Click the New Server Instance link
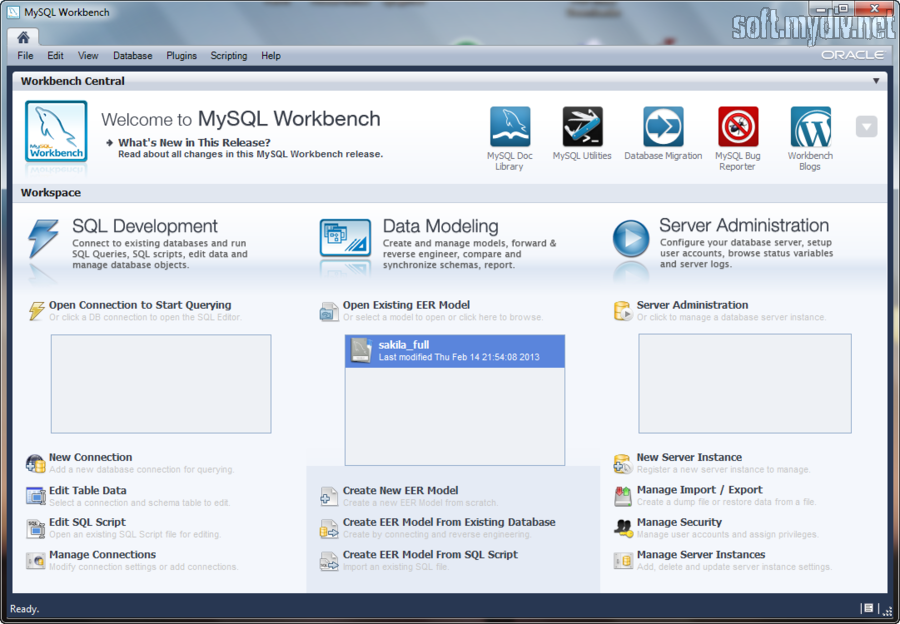This screenshot has width=900, height=624. (689, 457)
